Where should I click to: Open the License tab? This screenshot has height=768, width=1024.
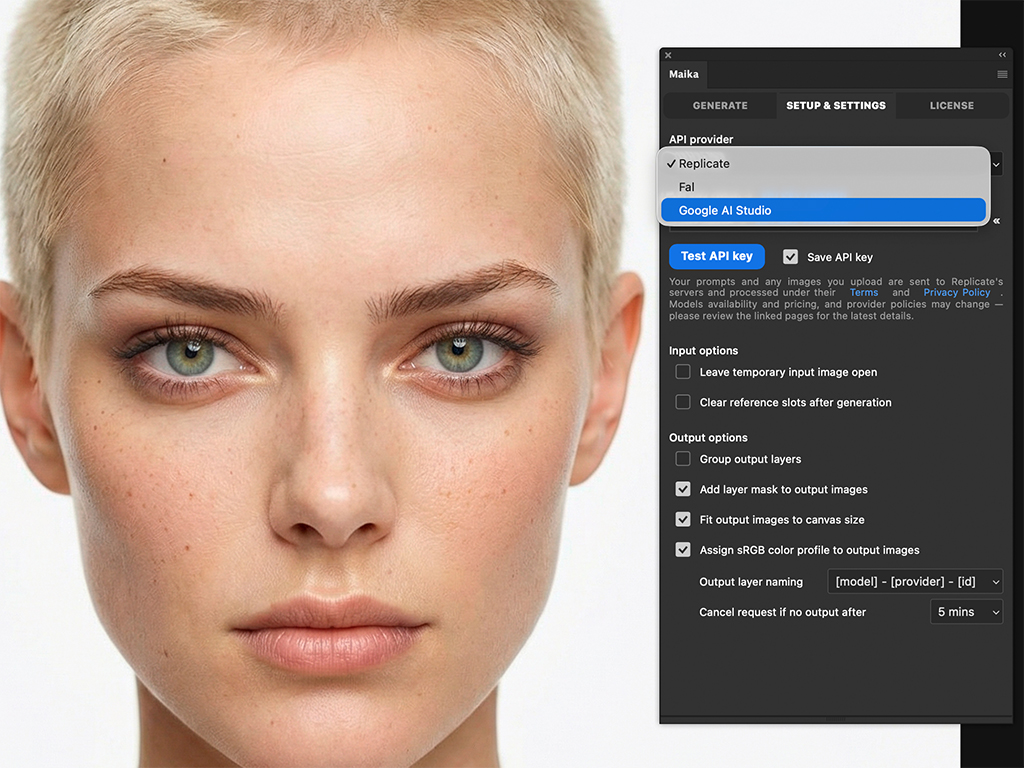click(x=951, y=105)
